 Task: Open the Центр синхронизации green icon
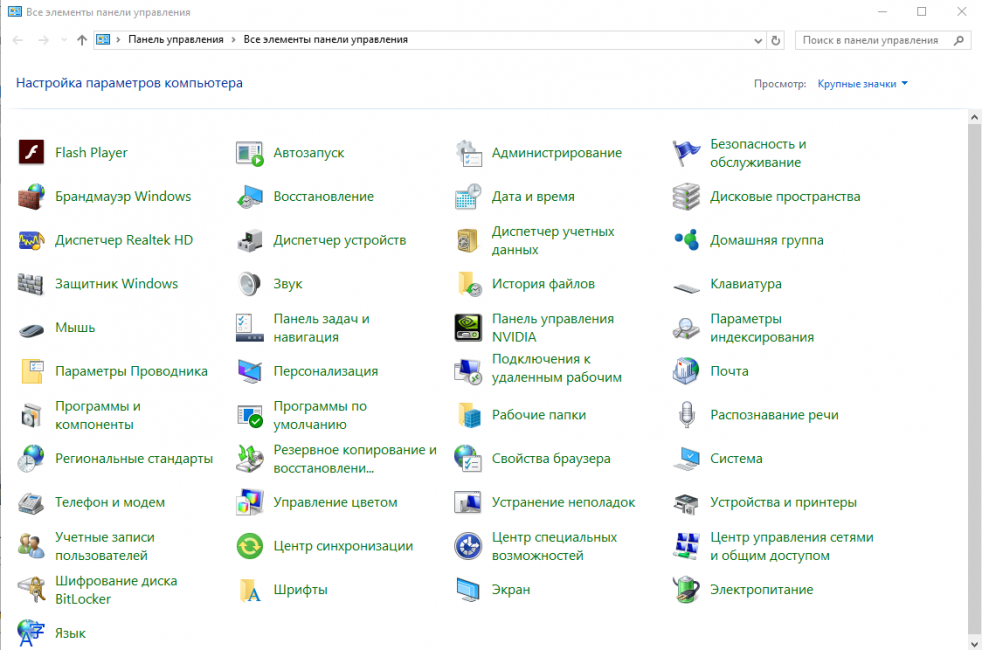pyautogui.click(x=249, y=546)
